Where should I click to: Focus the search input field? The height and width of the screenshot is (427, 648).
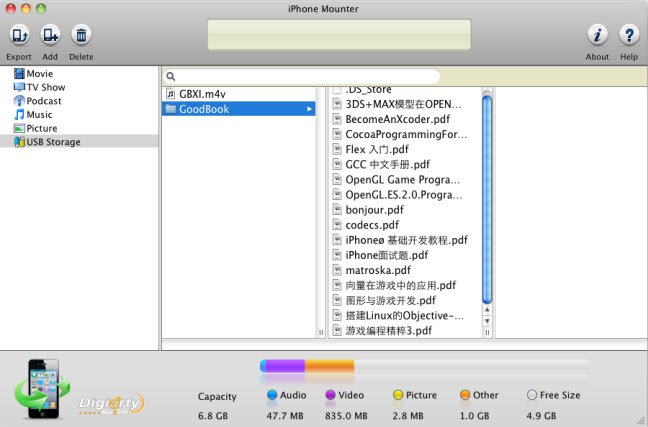(302, 76)
